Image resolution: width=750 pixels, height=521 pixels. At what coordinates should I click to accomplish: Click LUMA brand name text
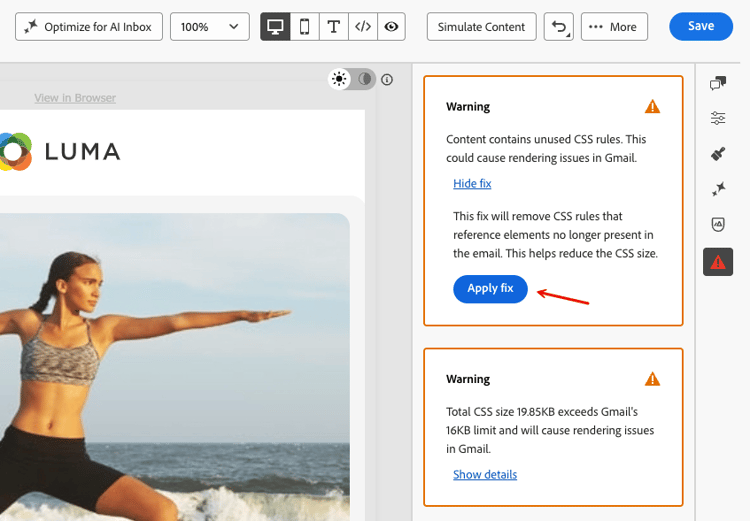coord(82,152)
